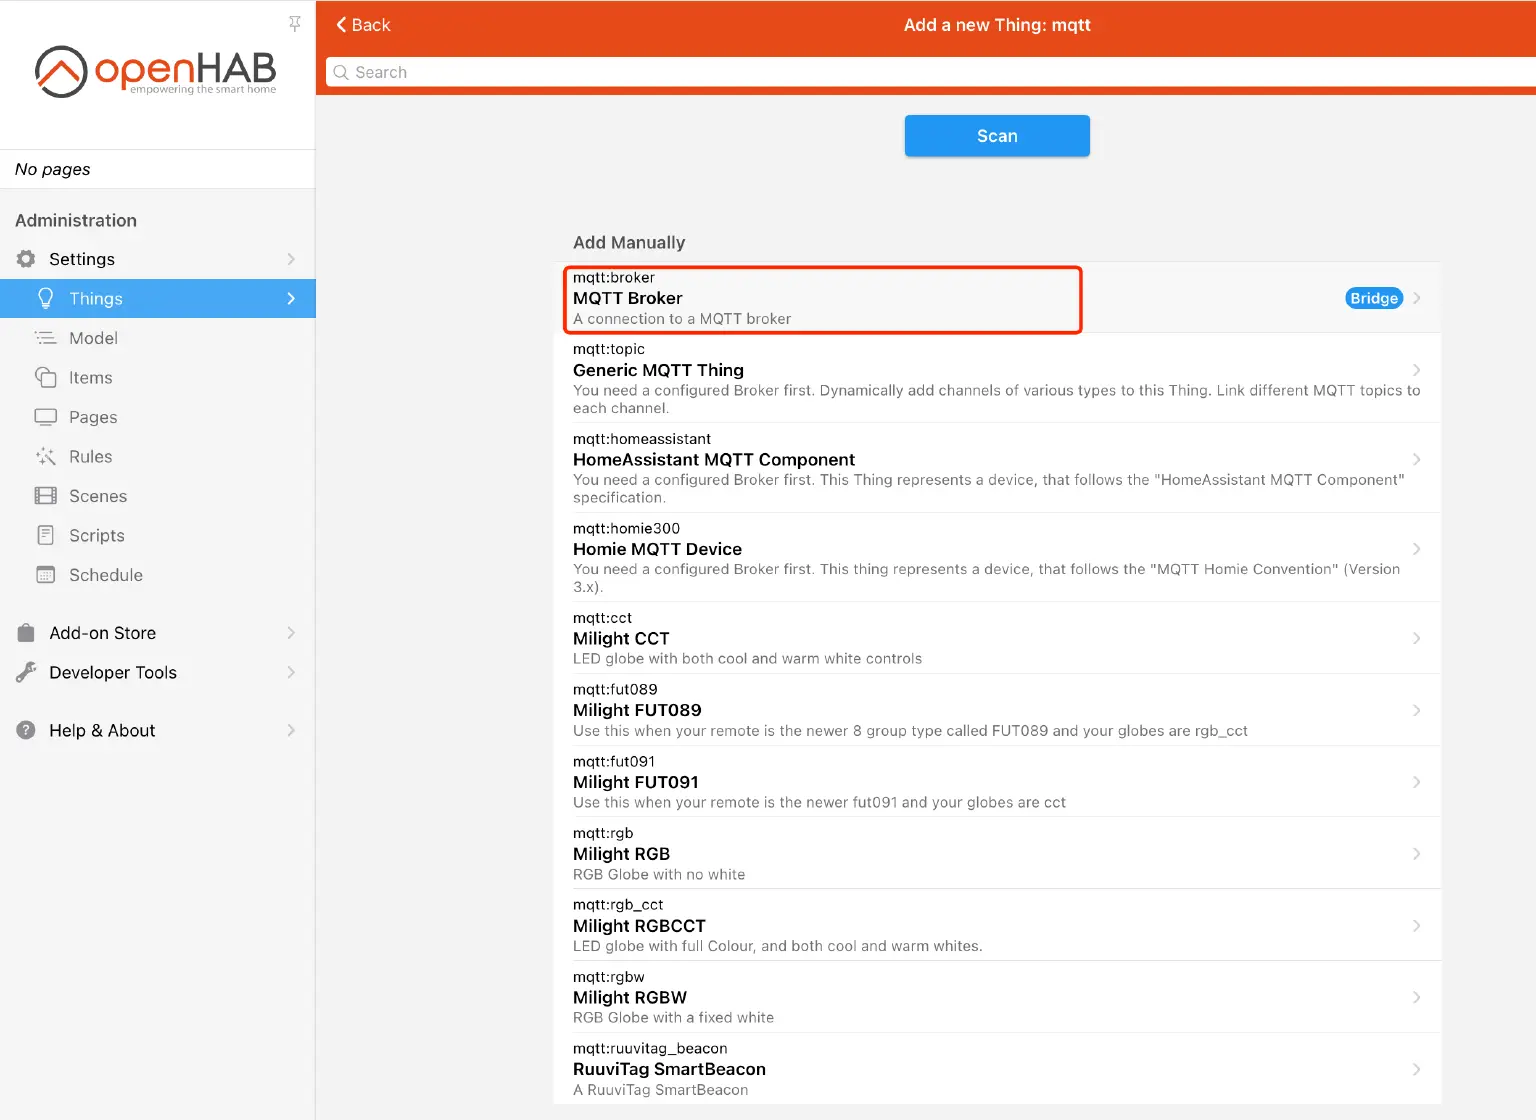This screenshot has height=1120, width=1536.
Task: Expand the Generic MQTT Thing entry chevron
Action: [x=1416, y=369]
